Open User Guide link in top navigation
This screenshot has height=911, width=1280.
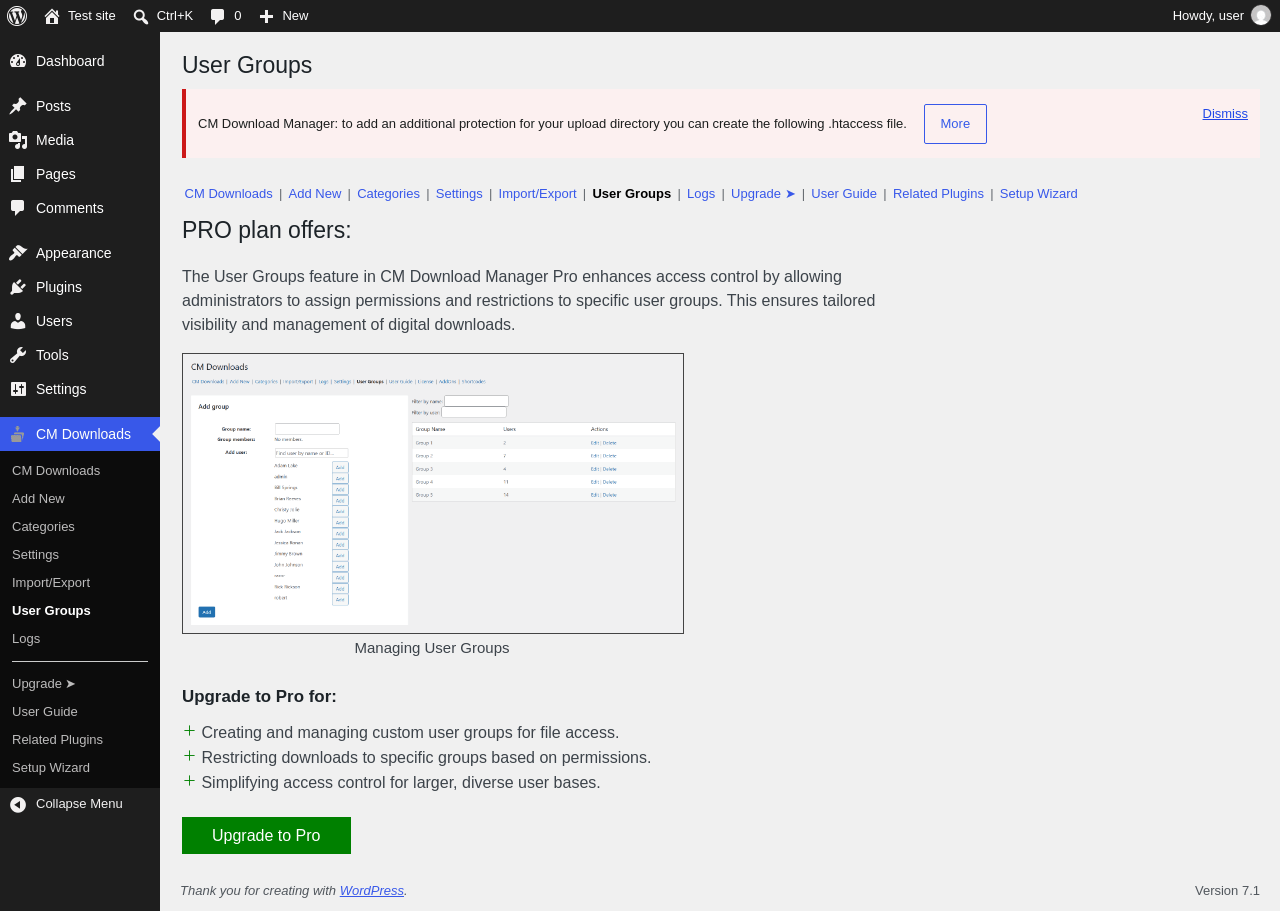(844, 194)
